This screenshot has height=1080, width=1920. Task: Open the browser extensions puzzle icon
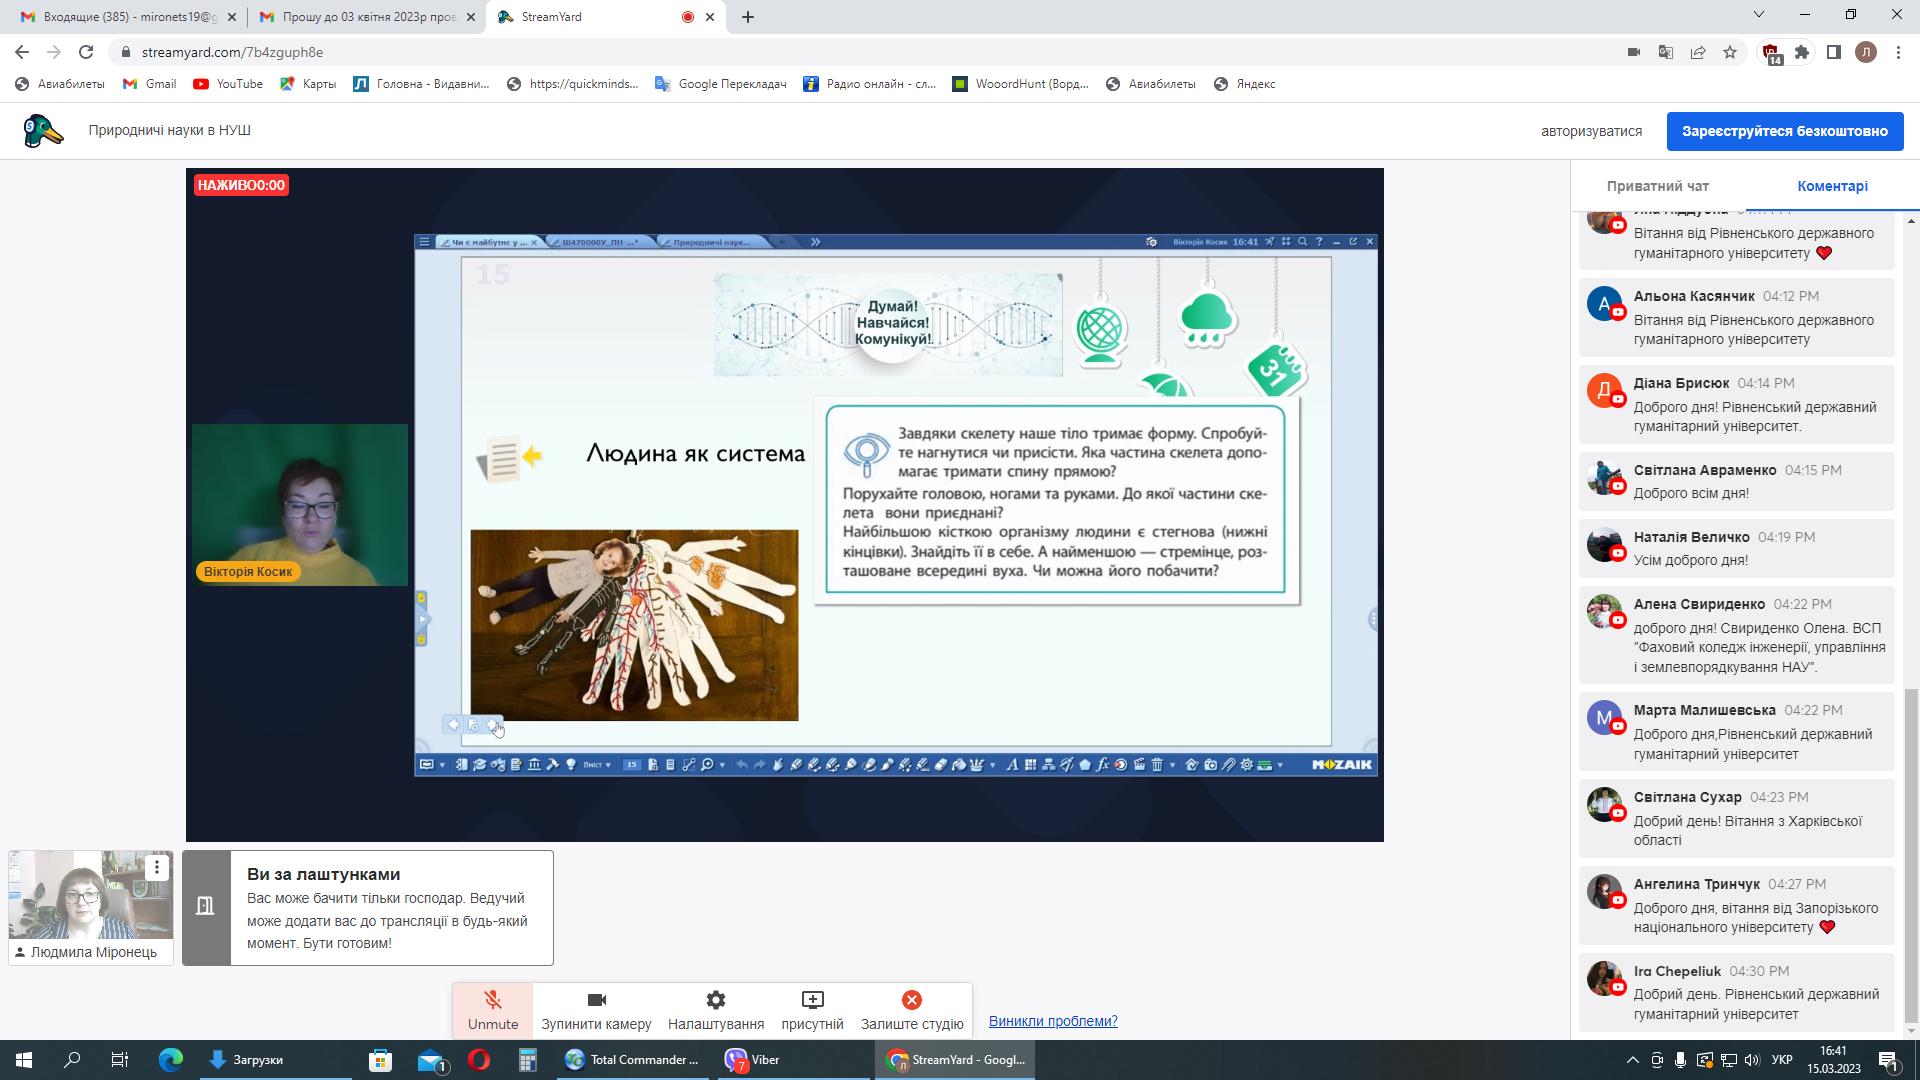[1802, 52]
